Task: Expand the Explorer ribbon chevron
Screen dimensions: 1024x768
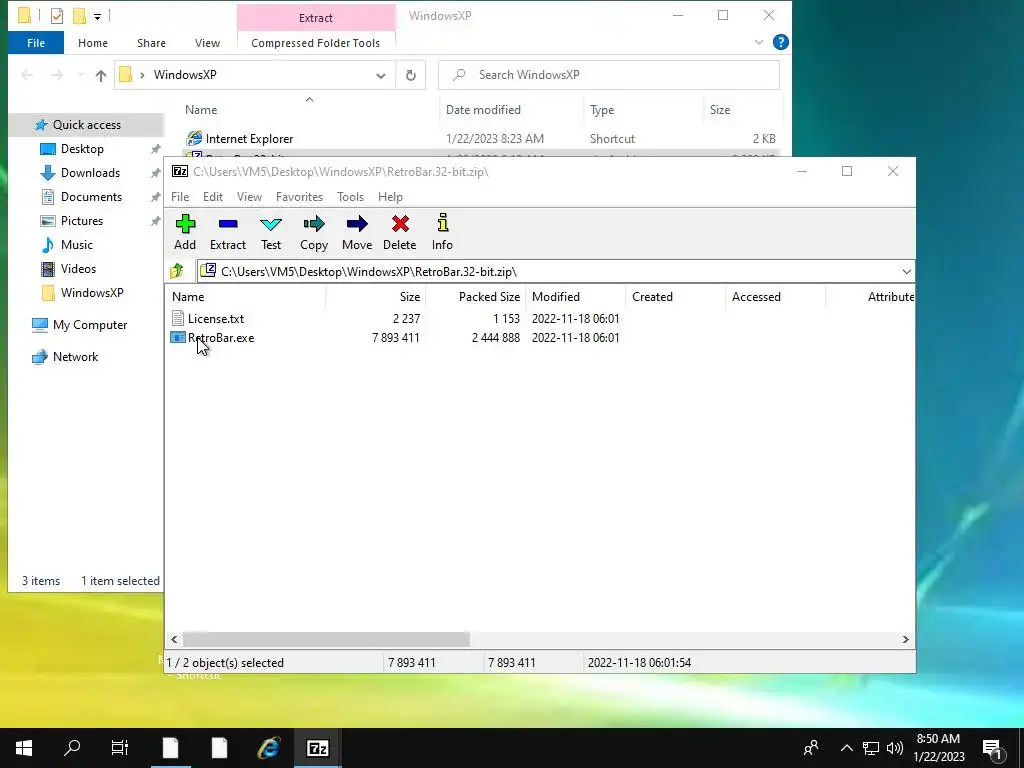Action: pyautogui.click(x=759, y=42)
